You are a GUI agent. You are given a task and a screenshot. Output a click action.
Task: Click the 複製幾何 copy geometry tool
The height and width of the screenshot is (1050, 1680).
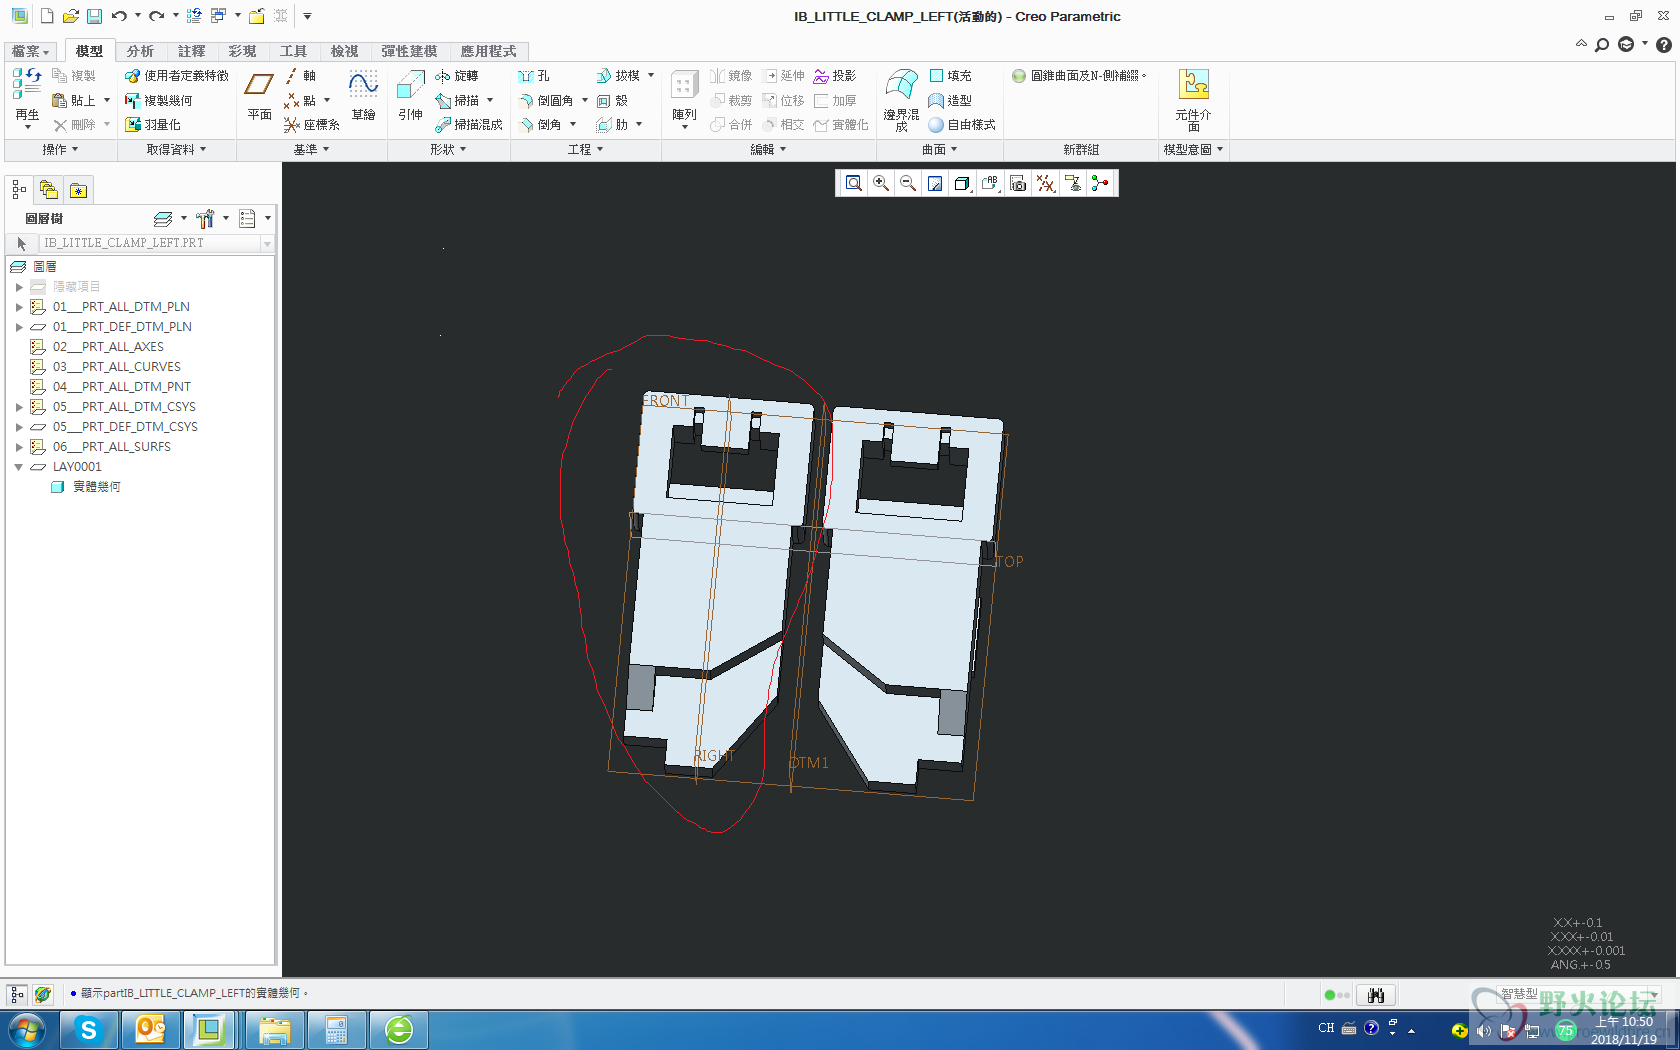coord(159,101)
